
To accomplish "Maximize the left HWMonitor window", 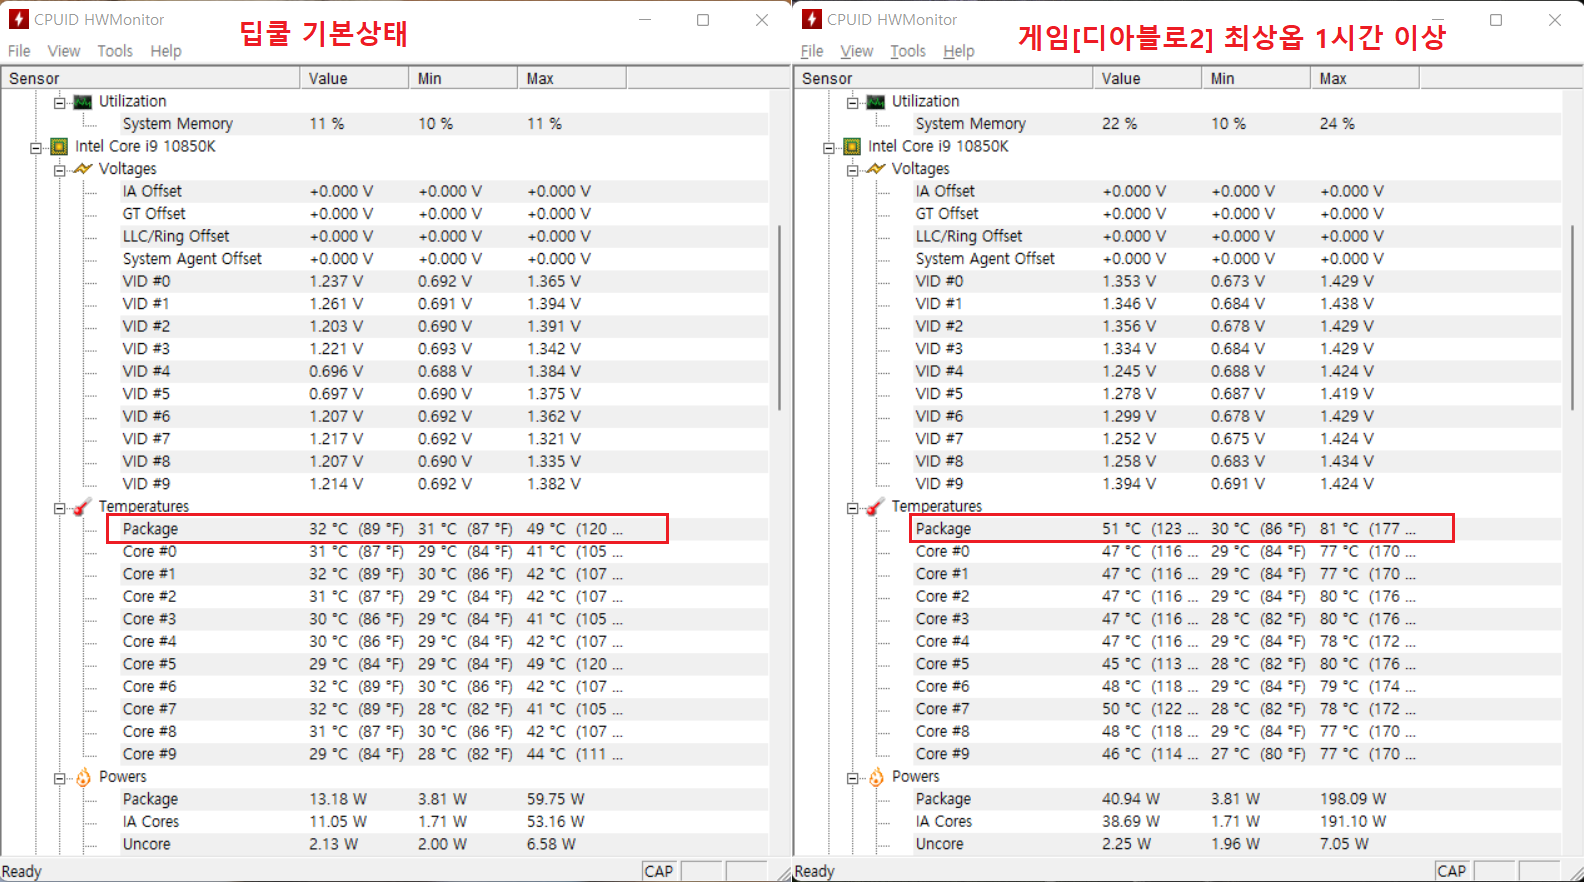I will pyautogui.click(x=703, y=20).
